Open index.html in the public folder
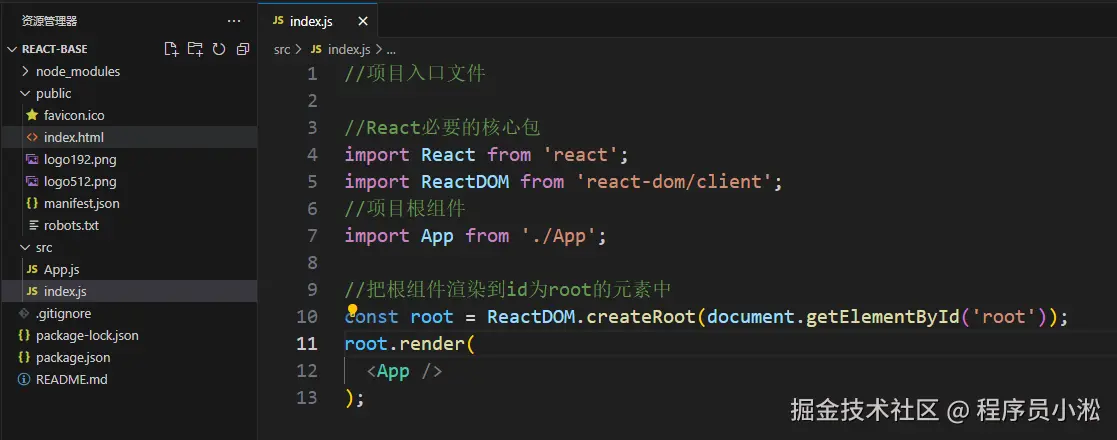1117x440 pixels. pos(74,137)
